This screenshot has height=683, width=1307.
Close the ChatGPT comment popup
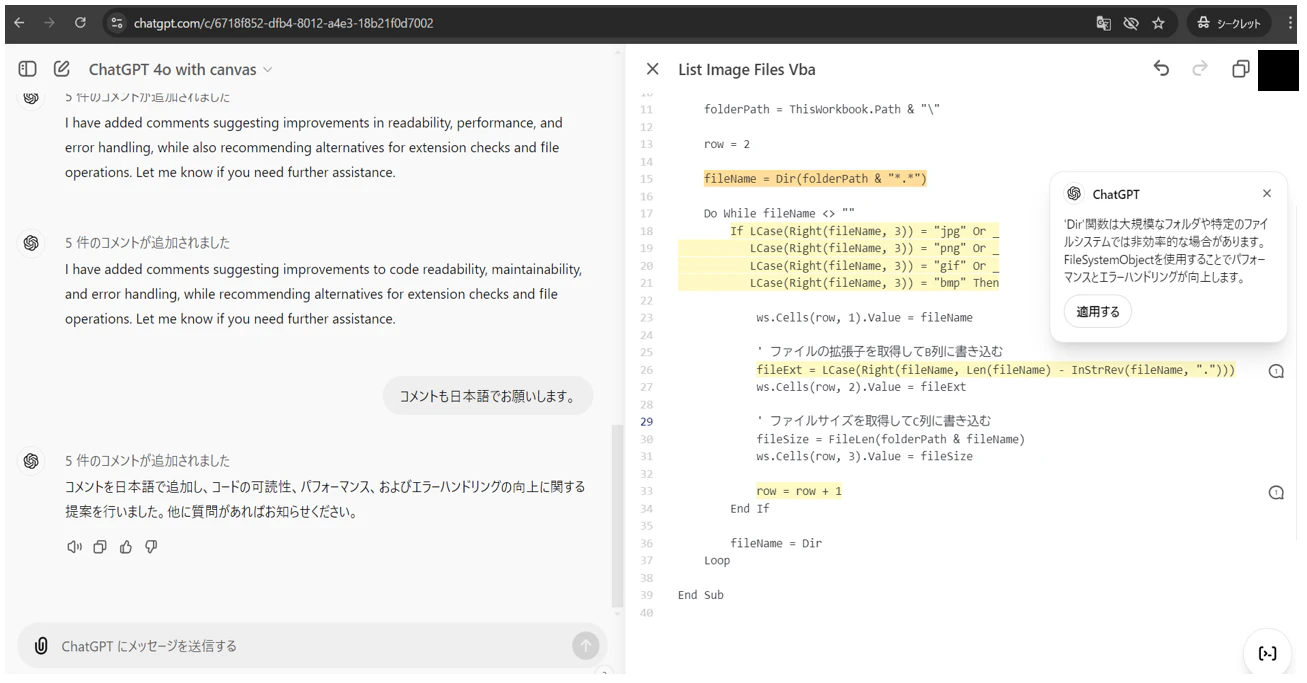1267,193
